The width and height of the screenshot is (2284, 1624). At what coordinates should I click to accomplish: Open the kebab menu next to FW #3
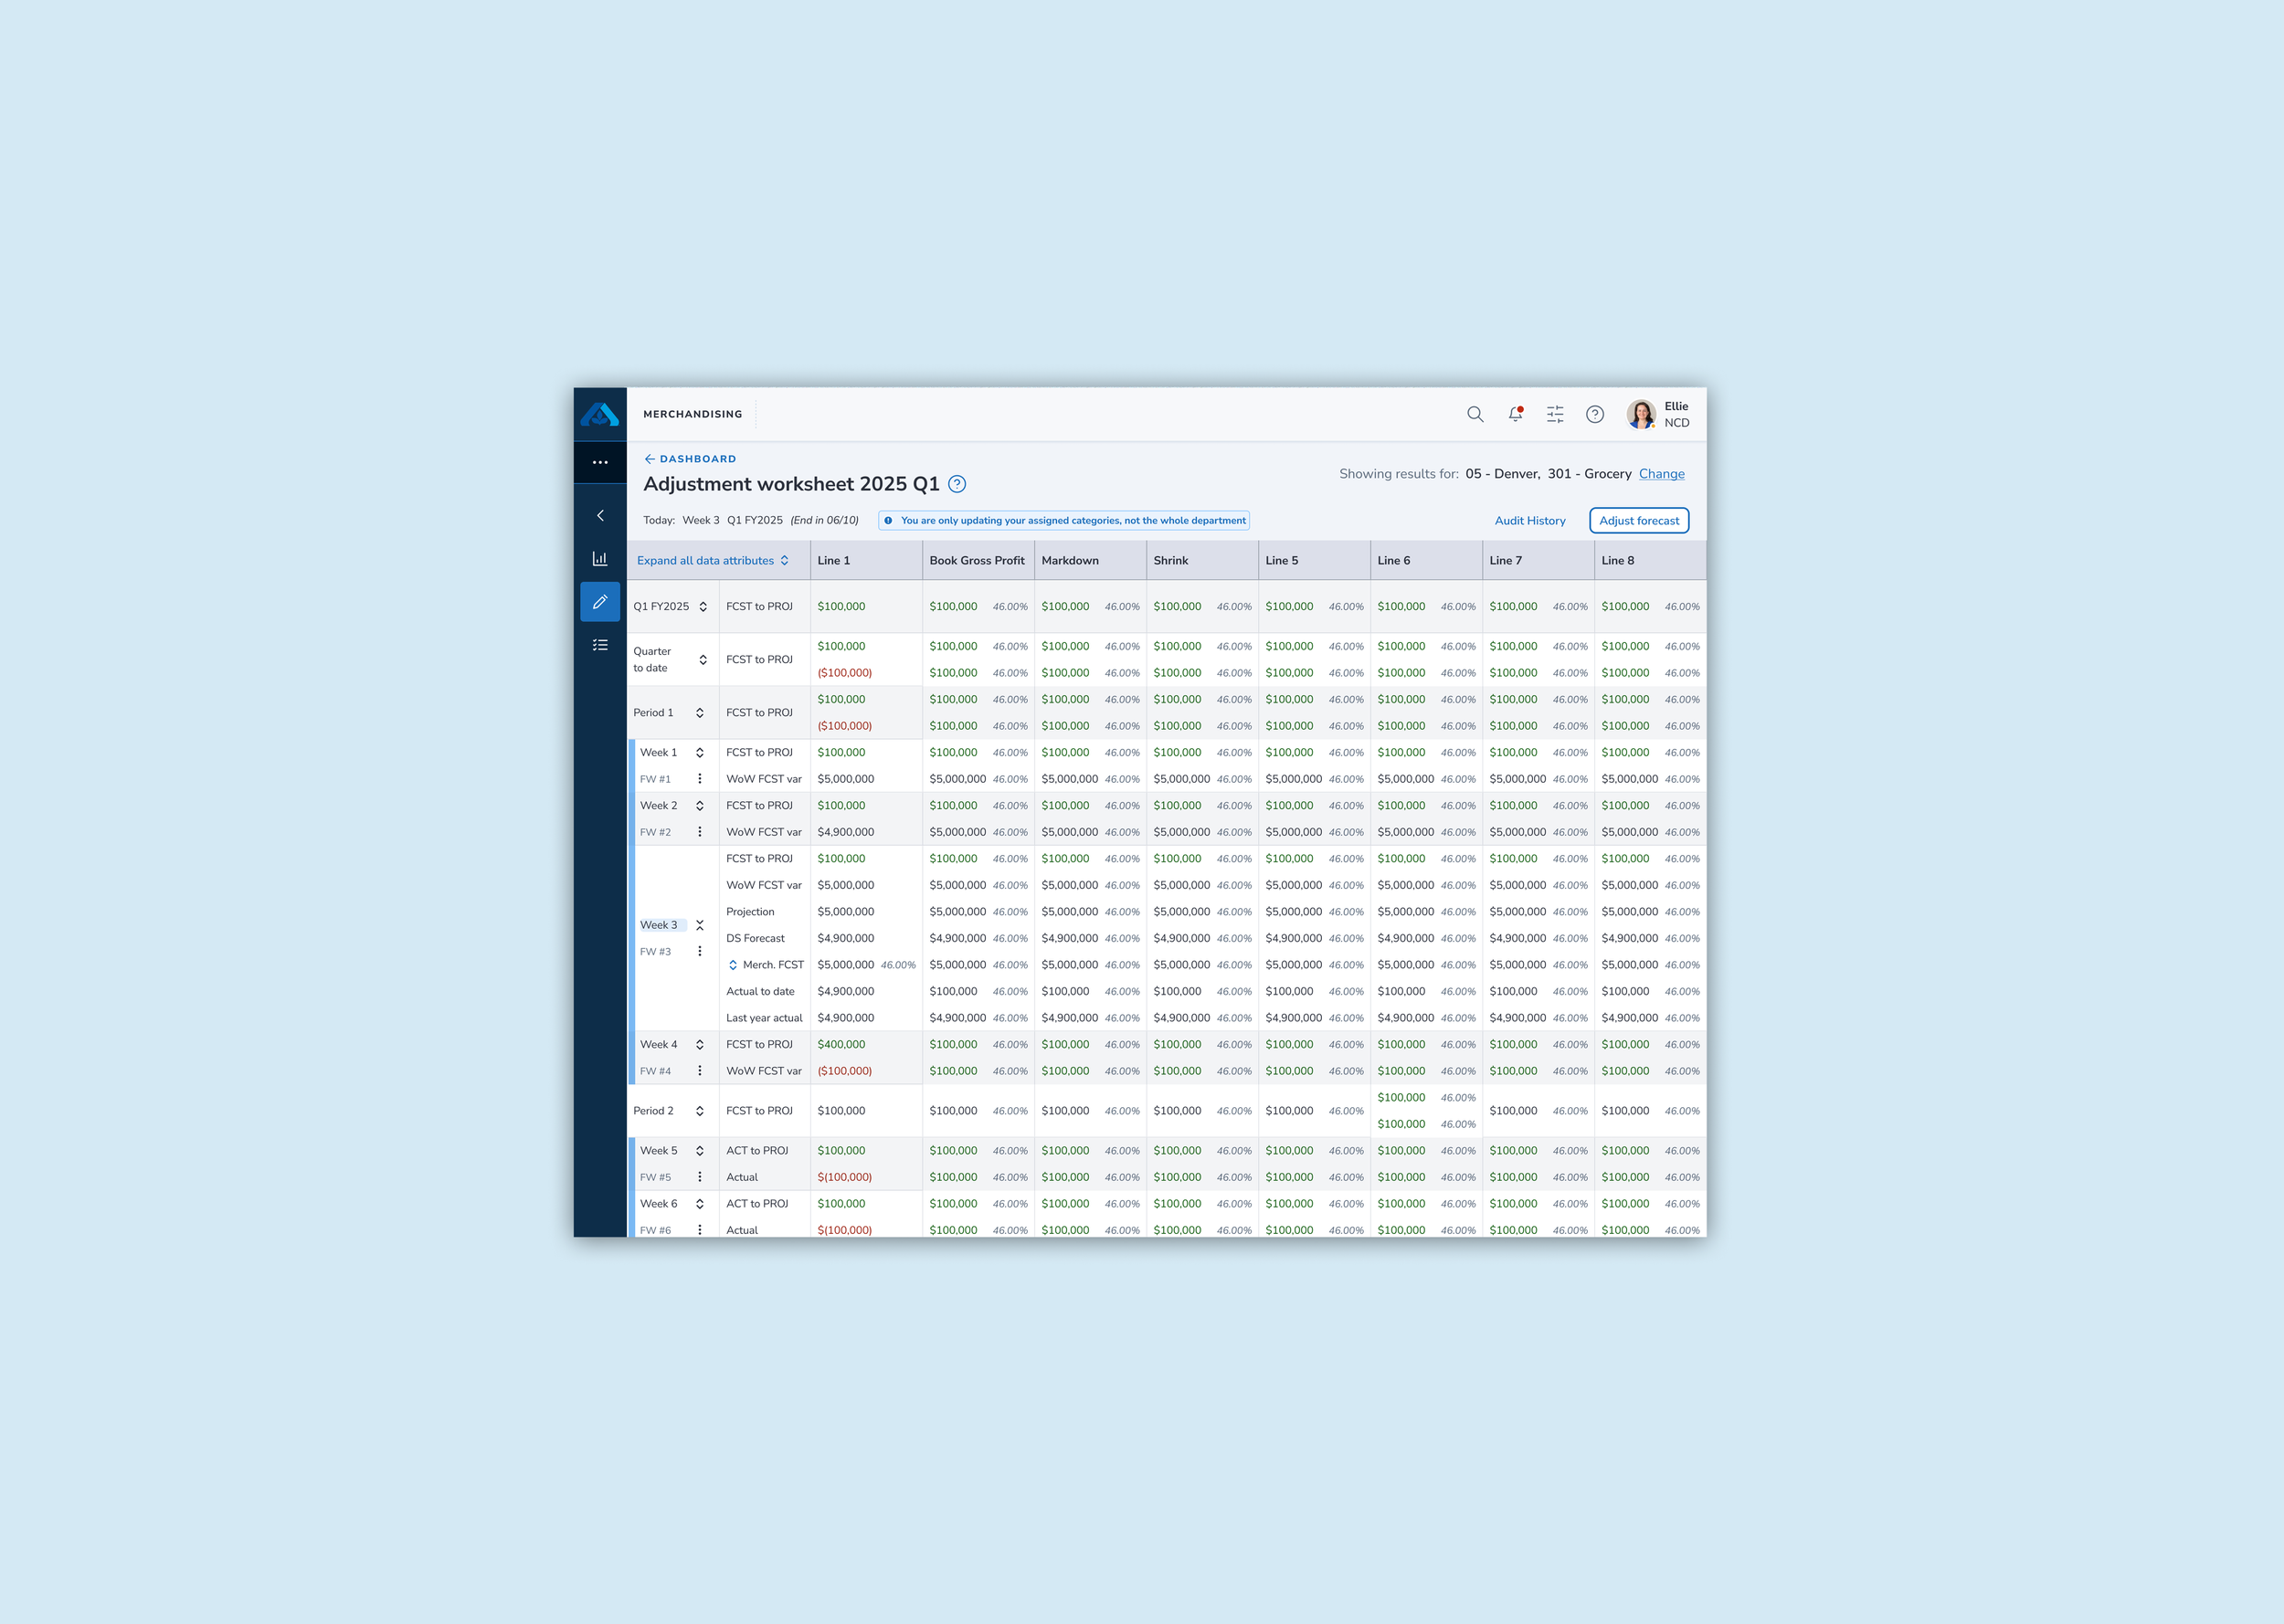[699, 951]
